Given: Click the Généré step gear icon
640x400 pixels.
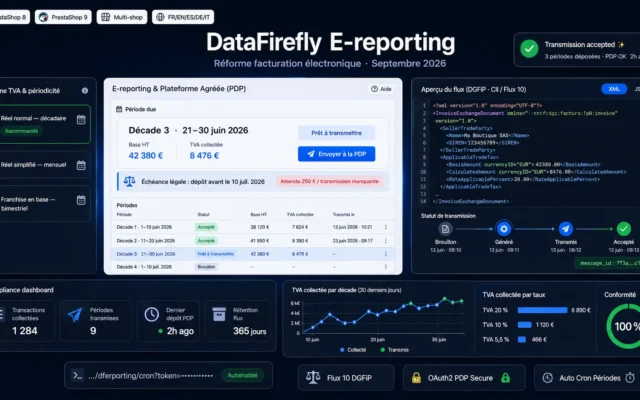Looking at the screenshot, I should (x=504, y=229).
